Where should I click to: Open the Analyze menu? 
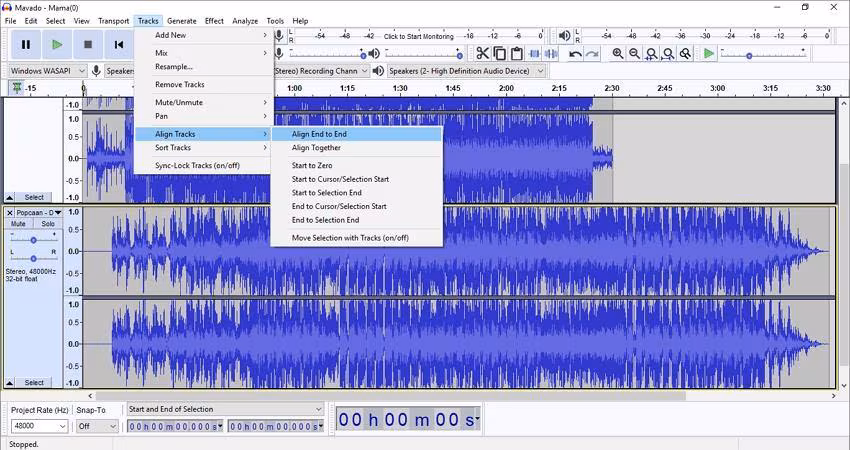pyautogui.click(x=245, y=21)
